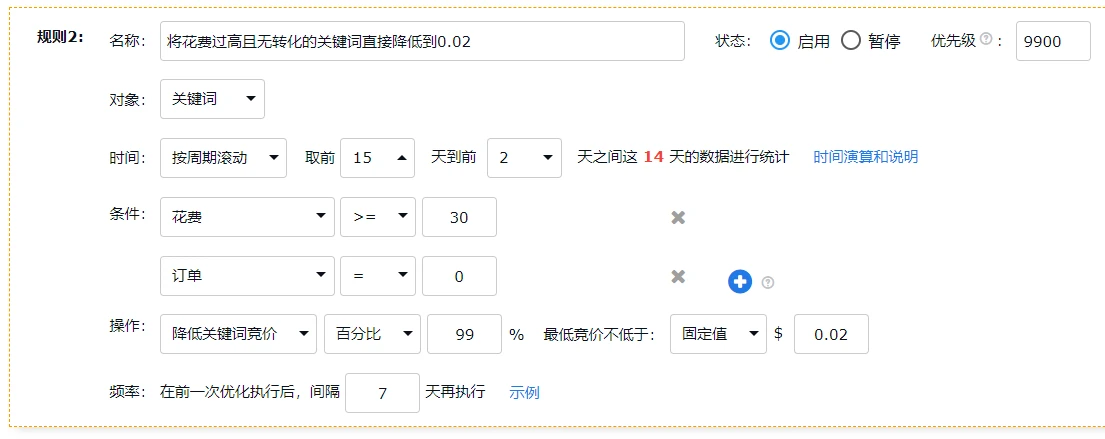
Task: Add a new condition with plus icon
Action: click(x=739, y=282)
